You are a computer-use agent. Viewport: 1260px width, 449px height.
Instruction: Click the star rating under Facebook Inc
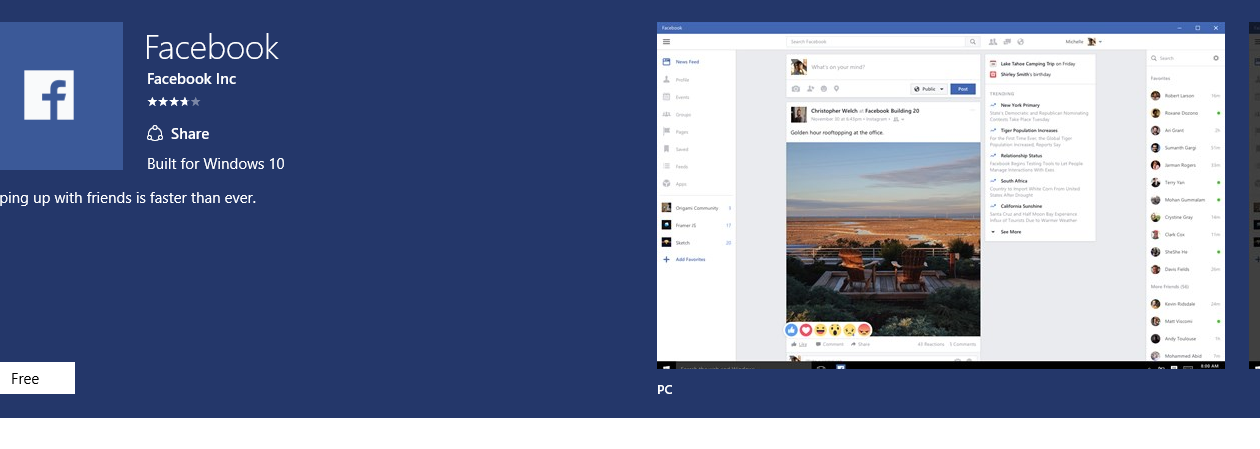[x=174, y=102]
